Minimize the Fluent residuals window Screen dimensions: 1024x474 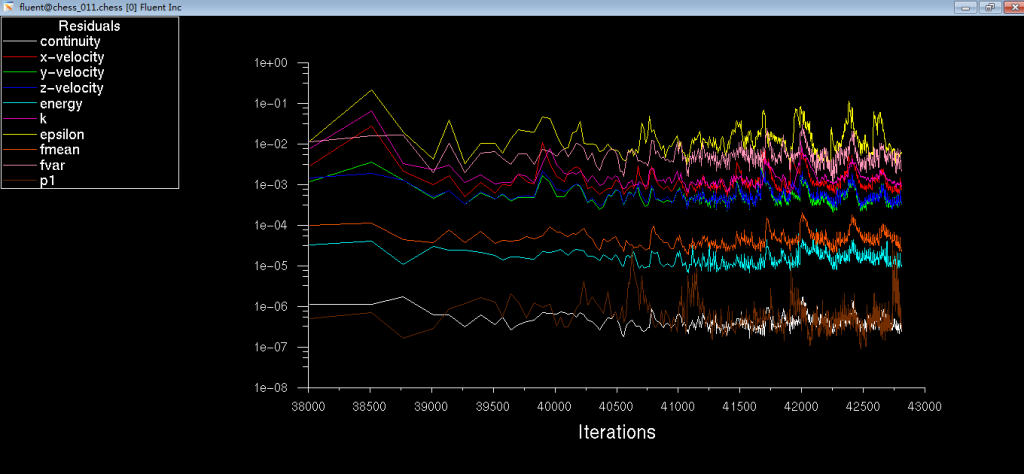point(965,7)
